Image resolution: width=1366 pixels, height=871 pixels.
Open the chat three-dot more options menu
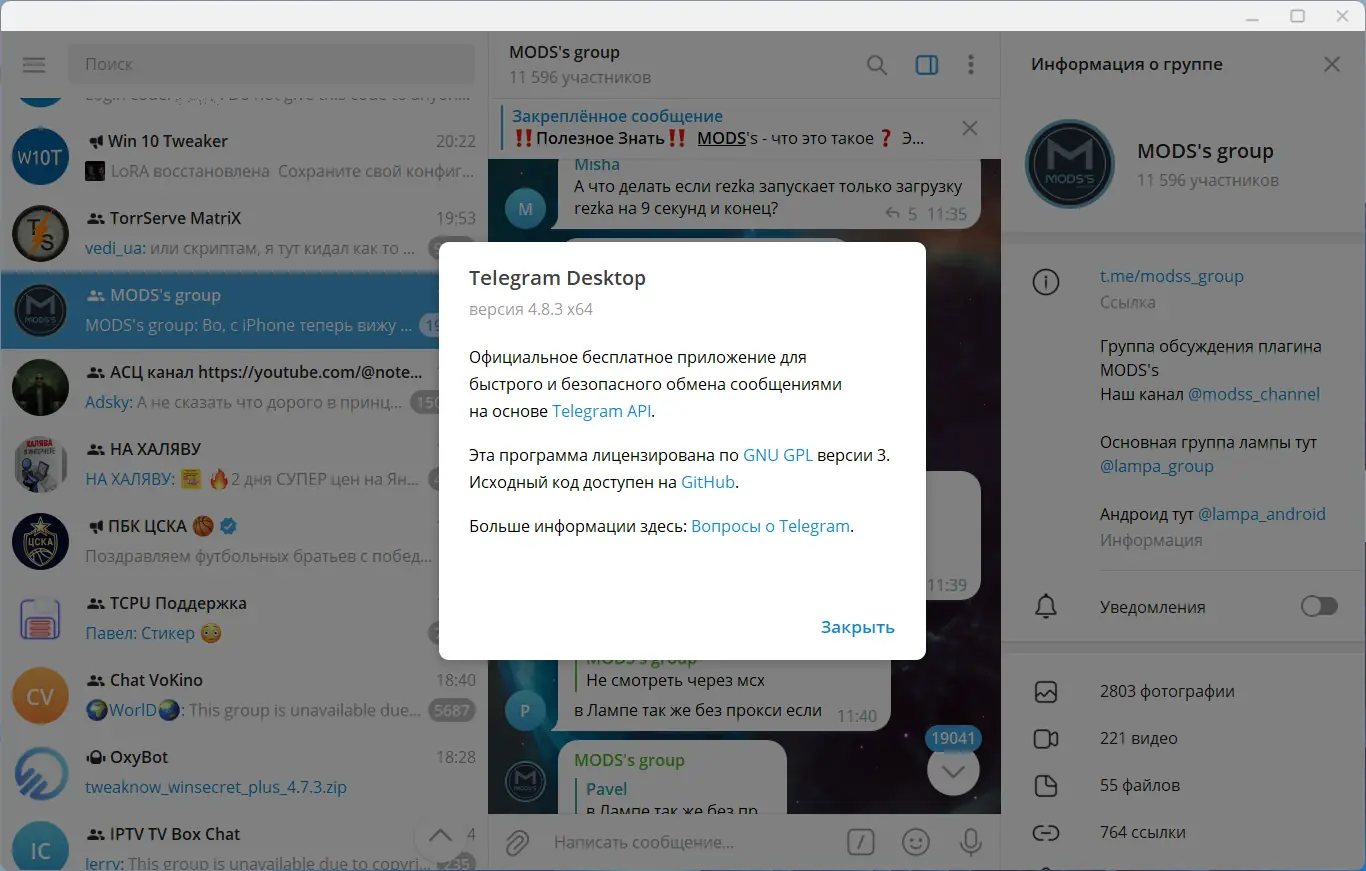(x=971, y=65)
